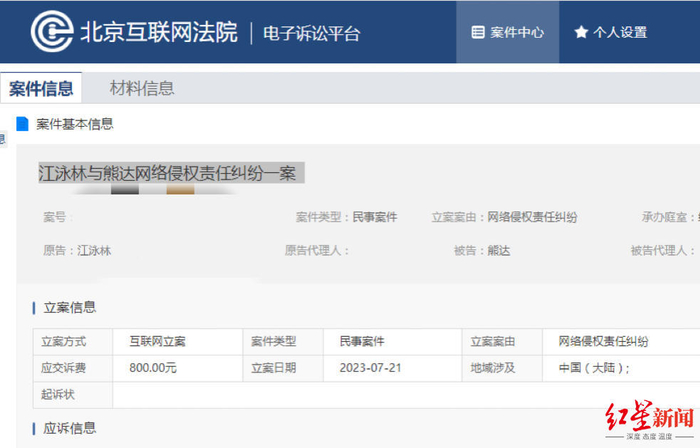Click the 案件类型 table header cell
The image size is (700, 448).
(x=283, y=342)
